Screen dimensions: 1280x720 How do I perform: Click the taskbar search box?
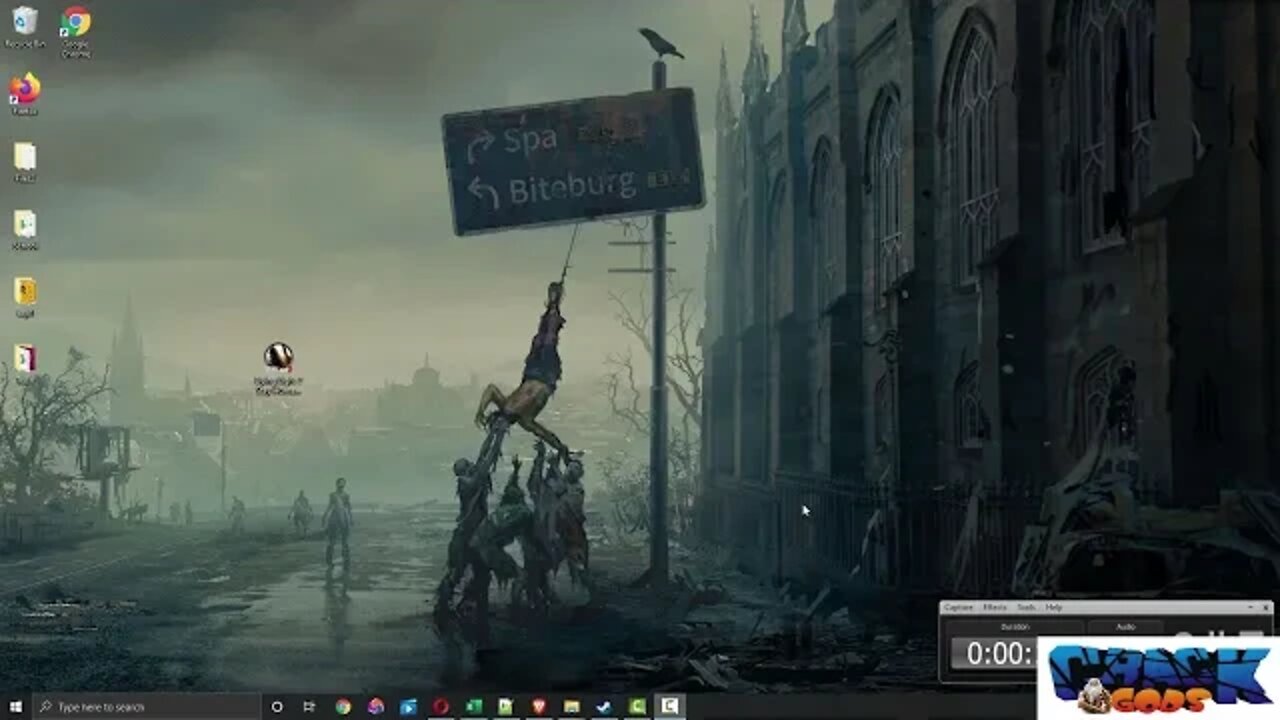[x=147, y=707]
